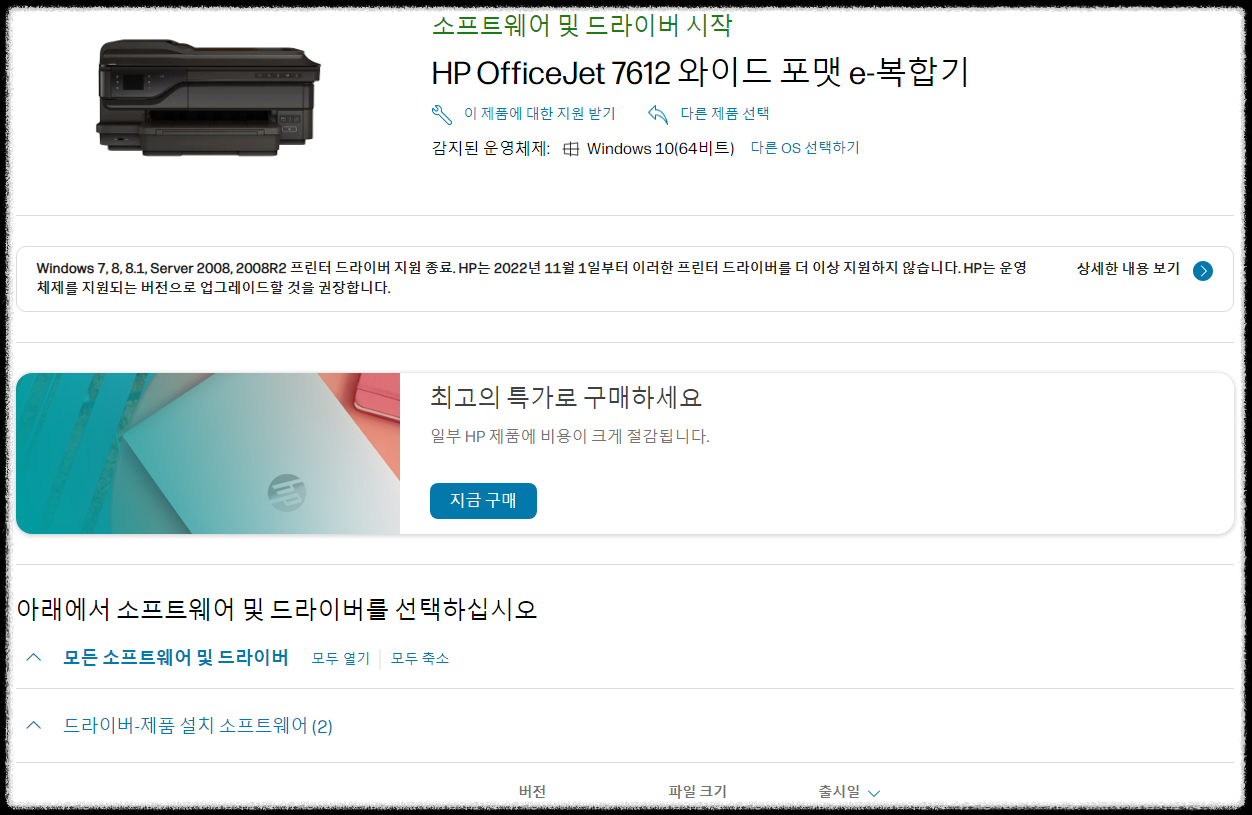Screen dimensions: 1252x815
Task: Collapse all sections with 모두 축소
Action: [x=419, y=658]
